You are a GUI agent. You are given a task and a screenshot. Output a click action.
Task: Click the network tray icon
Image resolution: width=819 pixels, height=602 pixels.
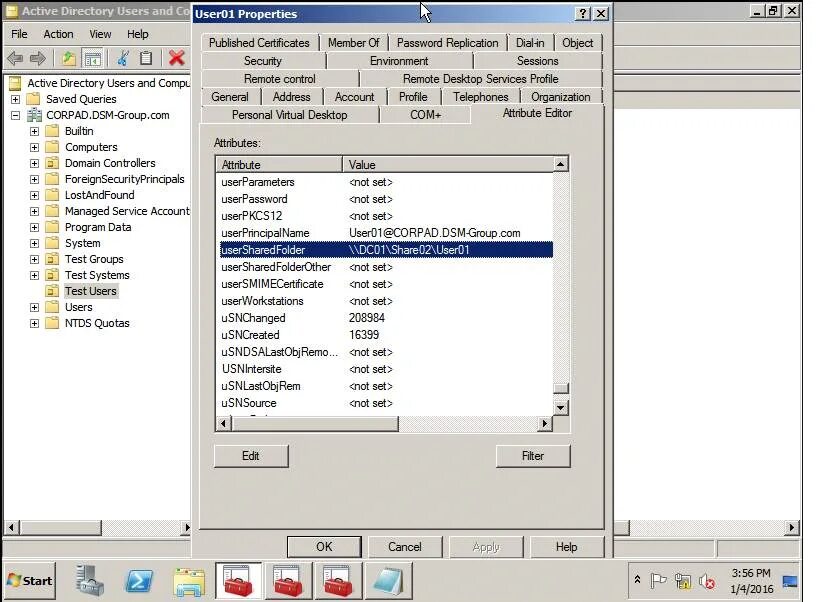pyautogui.click(x=683, y=581)
